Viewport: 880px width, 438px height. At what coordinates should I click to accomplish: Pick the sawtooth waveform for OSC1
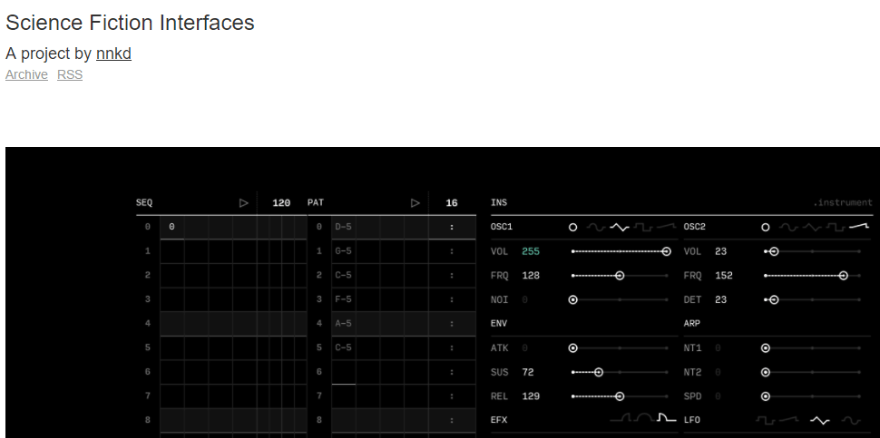665,227
